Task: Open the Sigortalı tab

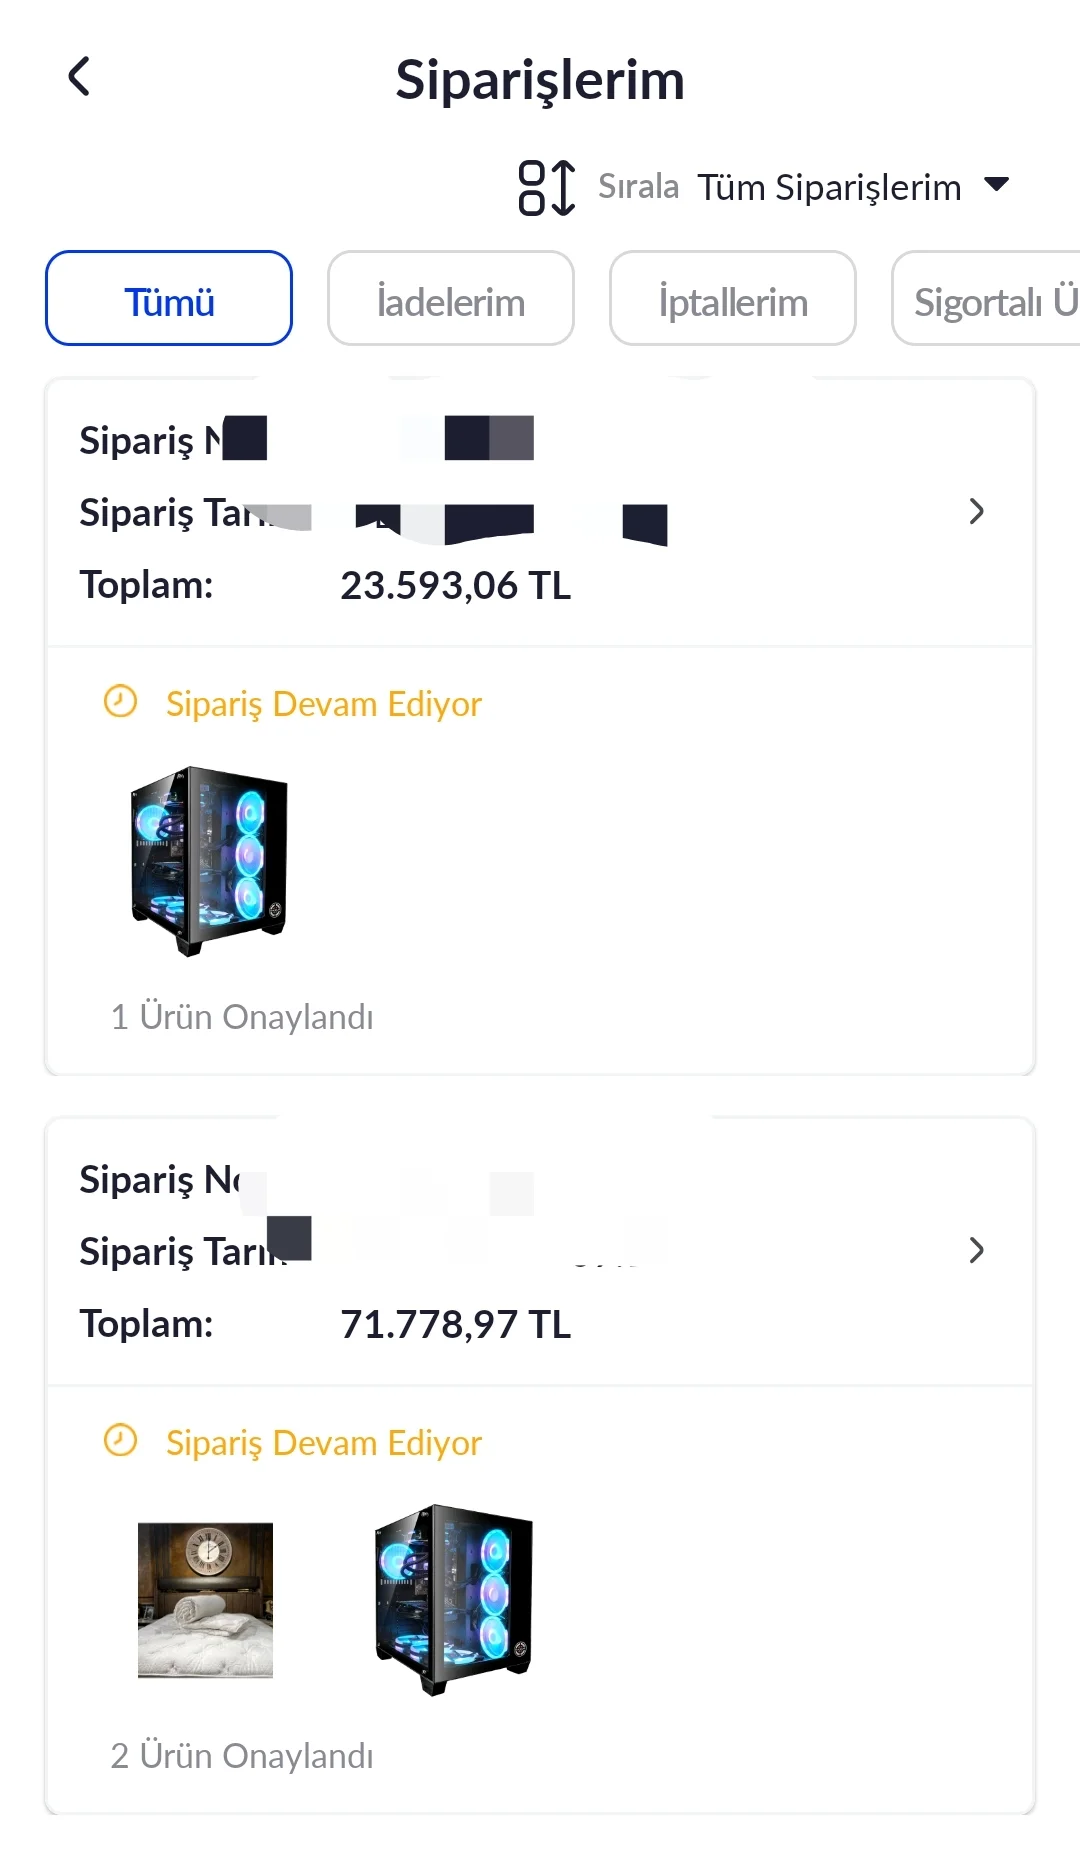Action: 990,298
